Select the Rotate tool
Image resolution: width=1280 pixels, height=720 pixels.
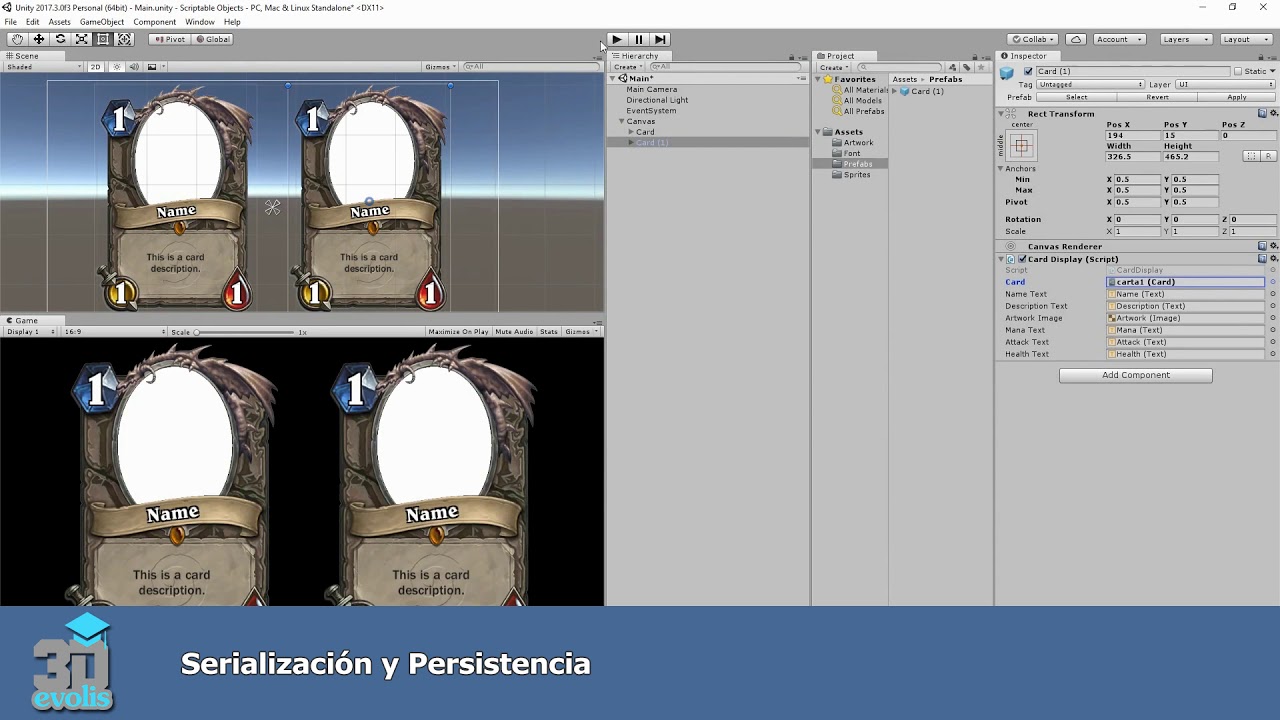click(60, 39)
